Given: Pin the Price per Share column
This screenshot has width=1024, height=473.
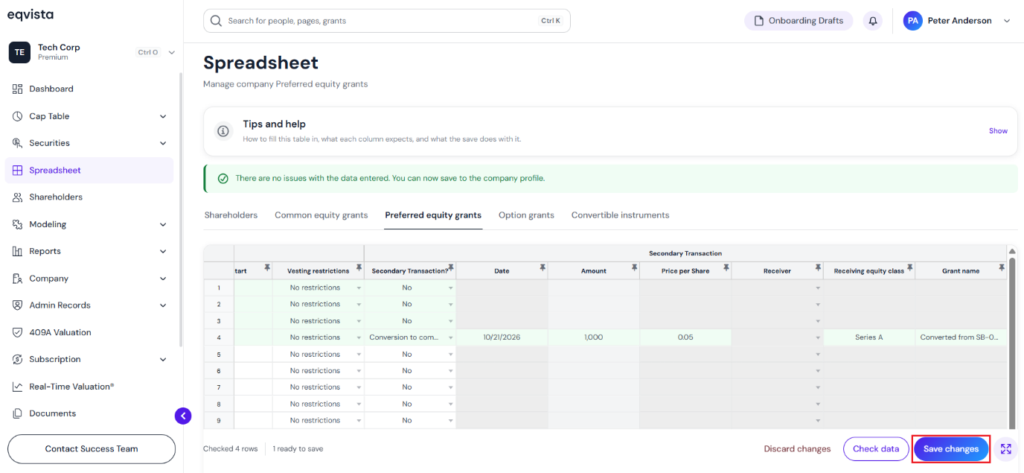Looking at the screenshot, I should (726, 268).
